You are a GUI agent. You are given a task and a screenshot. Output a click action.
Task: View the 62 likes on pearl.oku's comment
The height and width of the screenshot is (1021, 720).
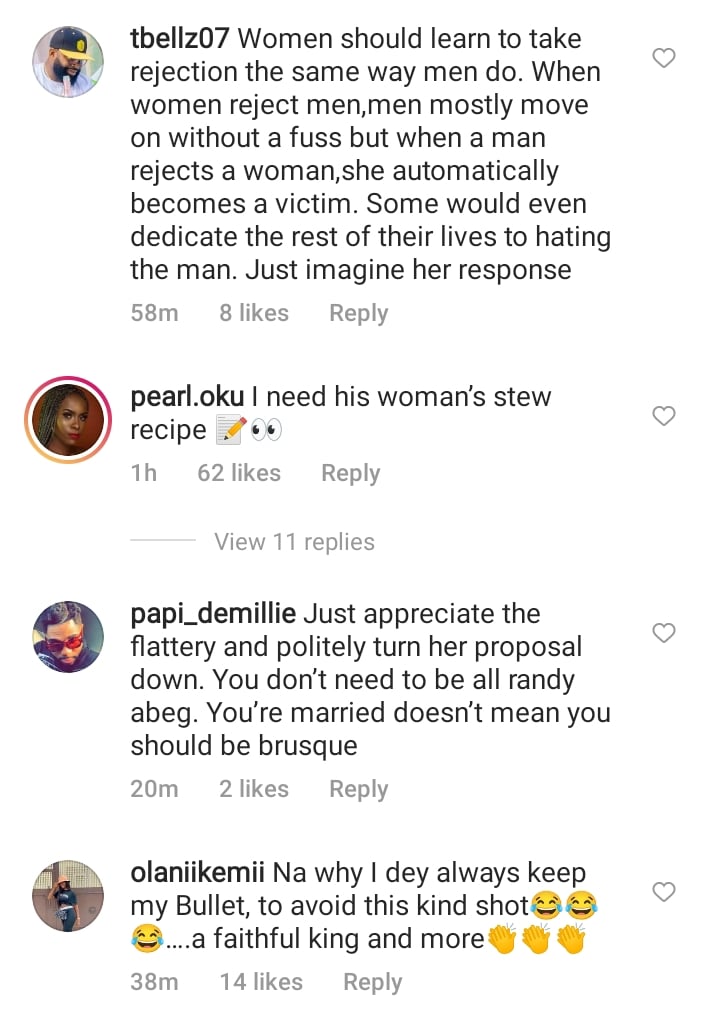coord(239,473)
